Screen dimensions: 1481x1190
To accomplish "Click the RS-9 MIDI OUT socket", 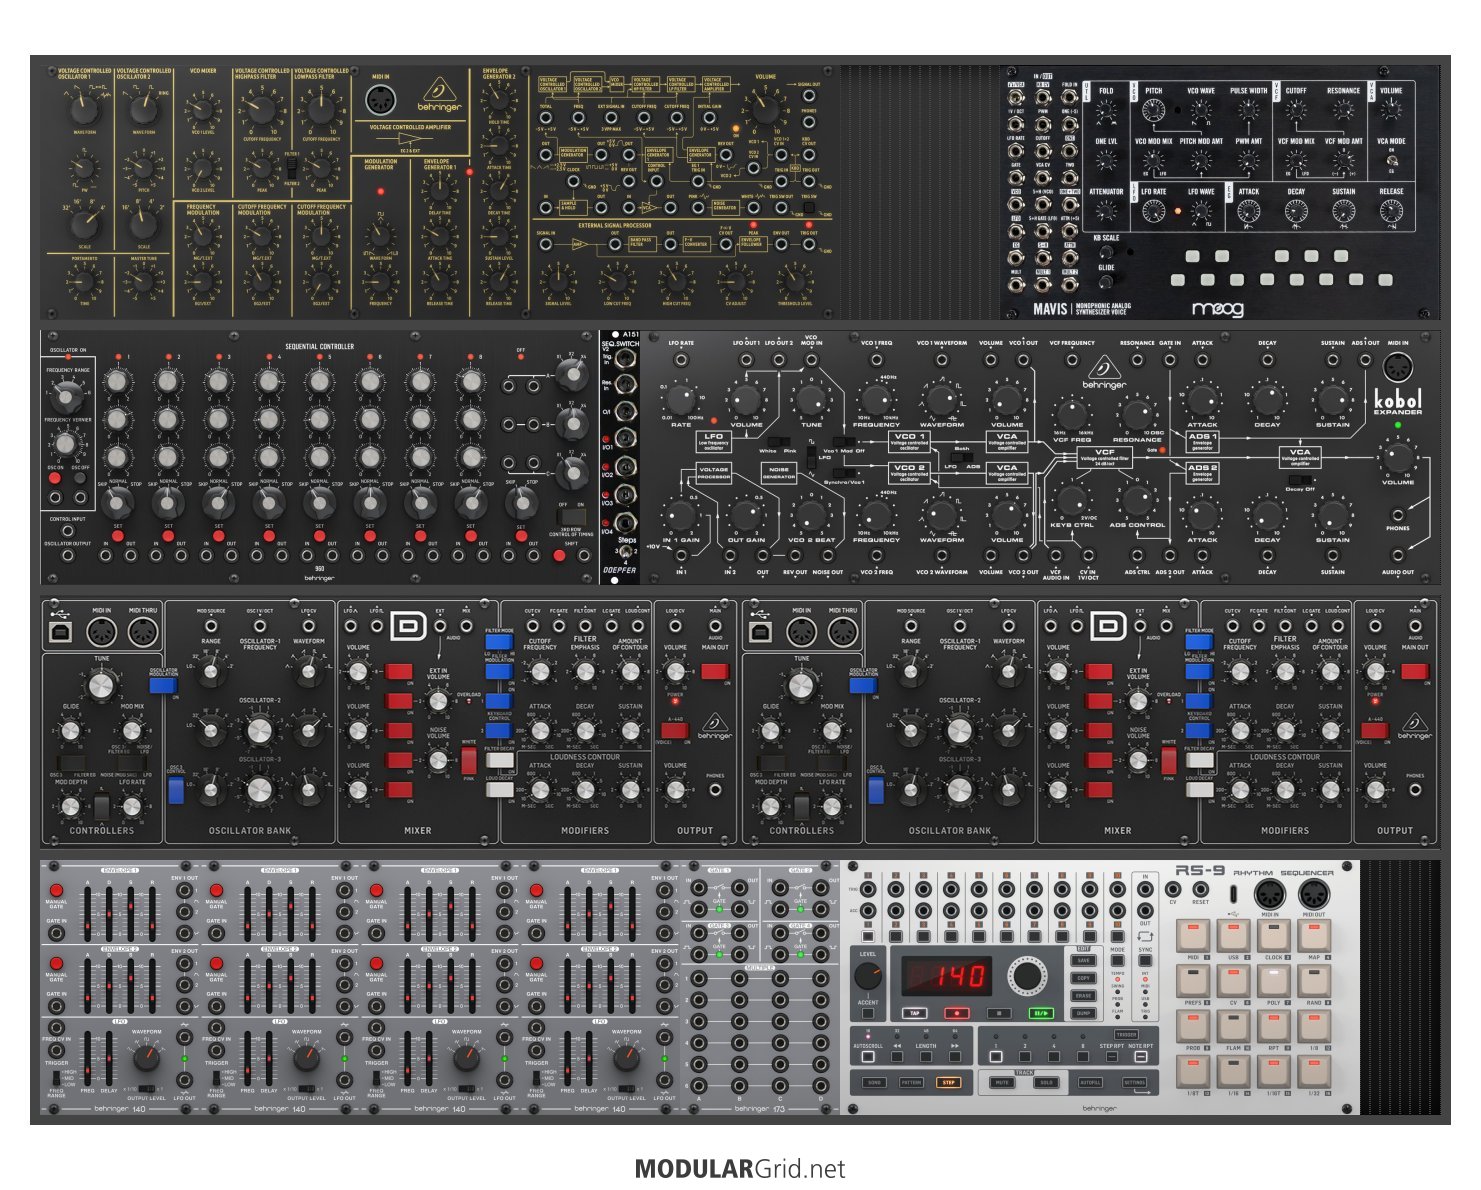I will tap(1314, 894).
